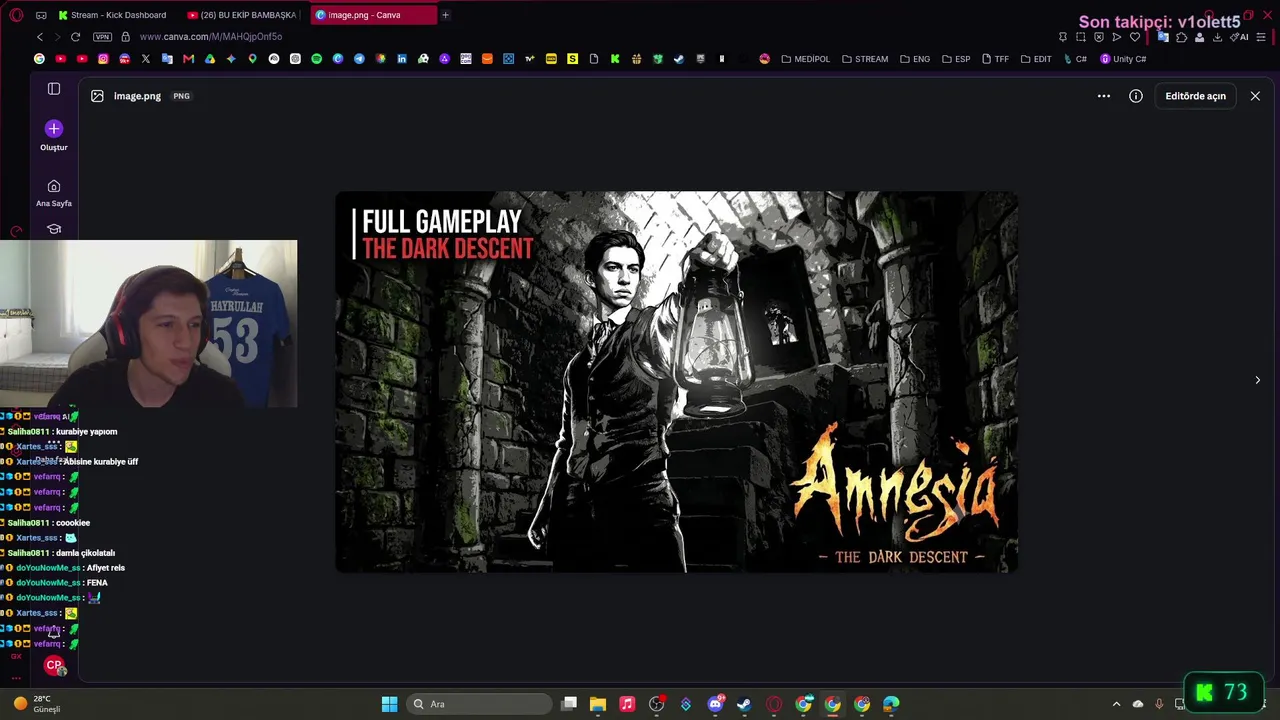This screenshot has width=1280, height=720.
Task: Toggle the VPN badge in address bar
Action: coord(102,37)
